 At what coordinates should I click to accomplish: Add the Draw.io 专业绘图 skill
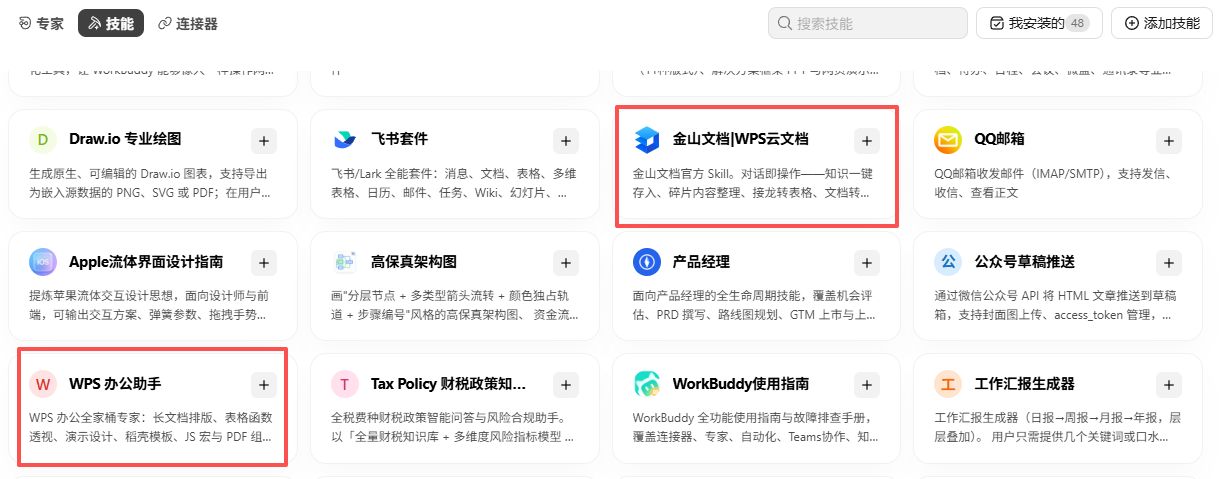(x=264, y=140)
